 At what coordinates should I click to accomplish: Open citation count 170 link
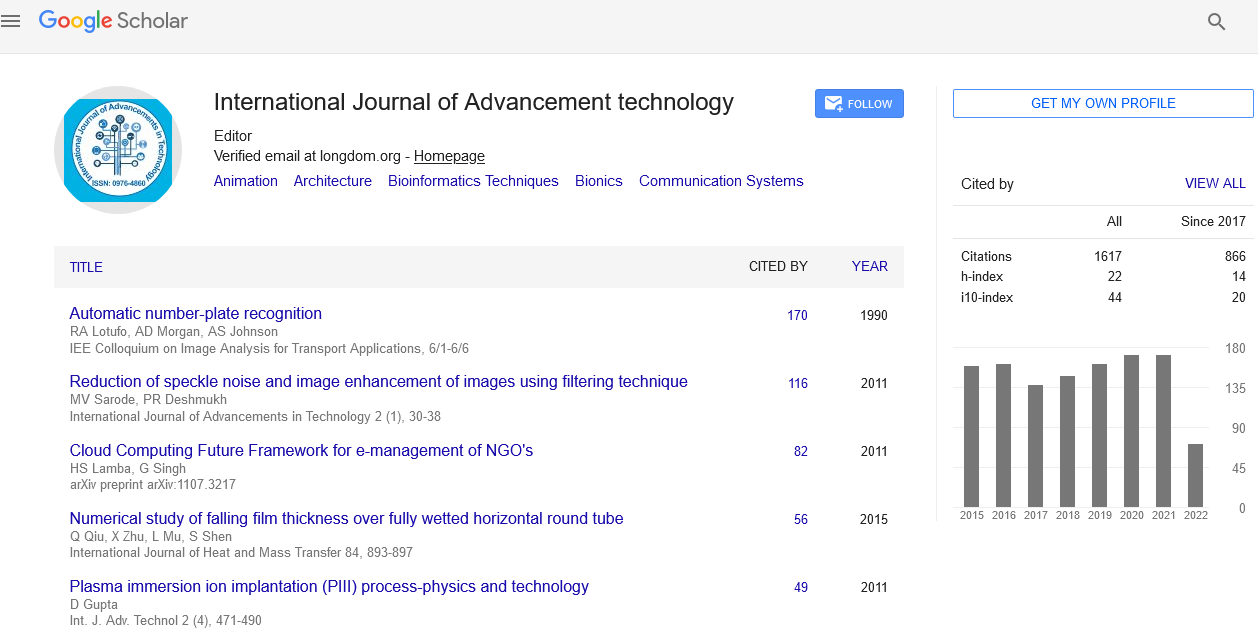point(797,315)
